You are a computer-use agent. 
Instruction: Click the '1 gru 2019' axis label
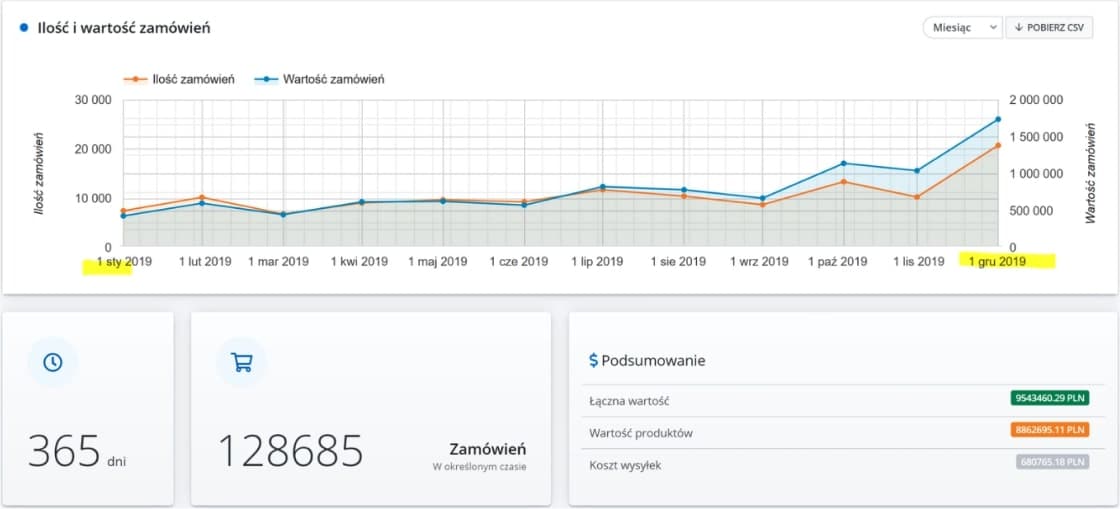(998, 262)
